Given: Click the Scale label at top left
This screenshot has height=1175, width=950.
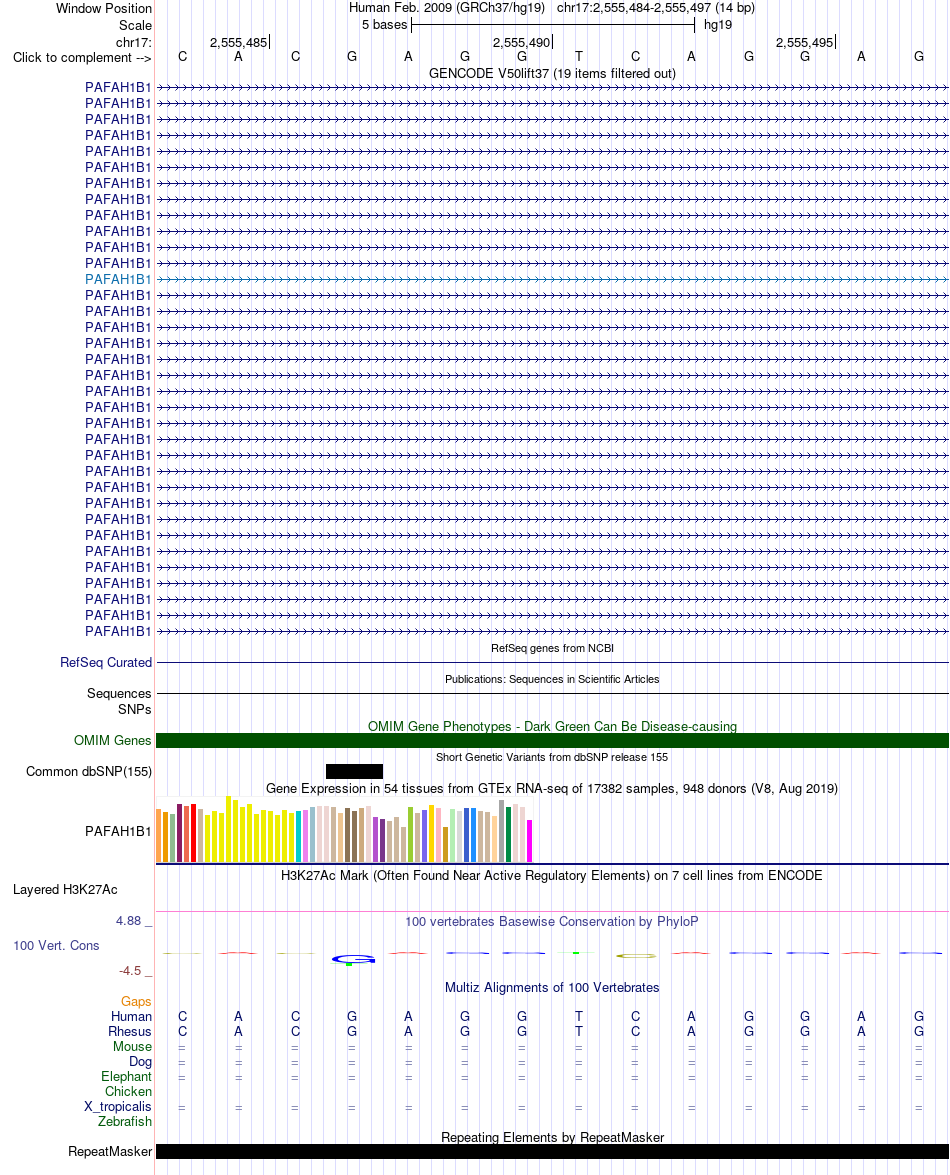Looking at the screenshot, I should (136, 25).
